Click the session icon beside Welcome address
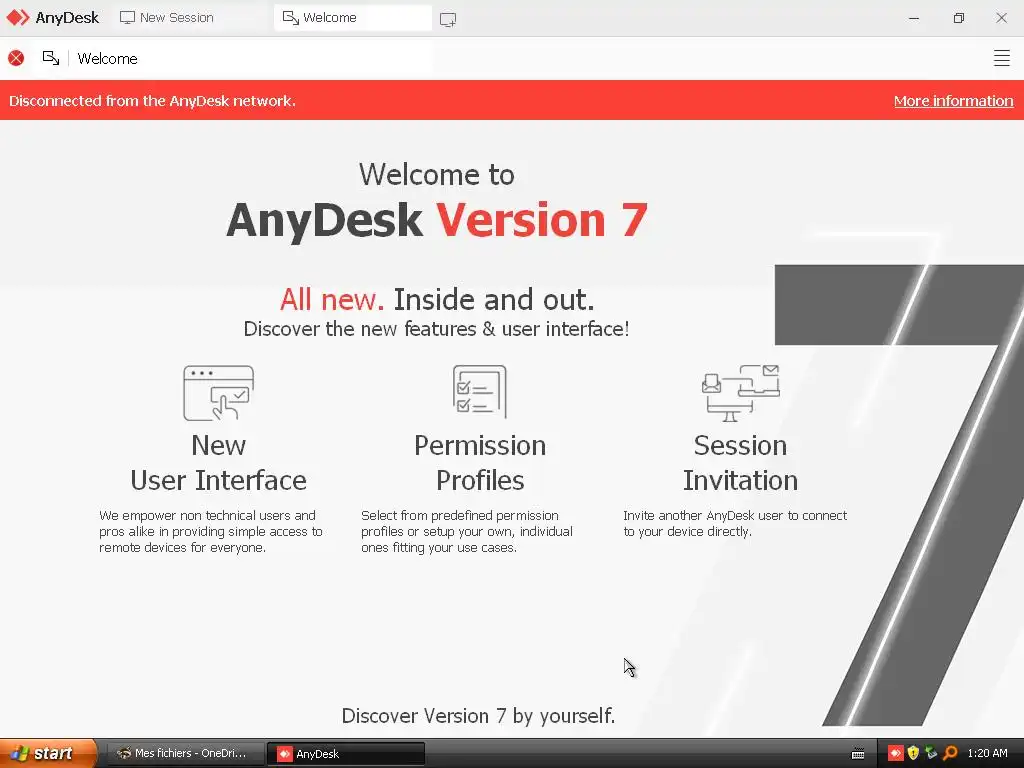The height and width of the screenshot is (768, 1024). click(51, 58)
